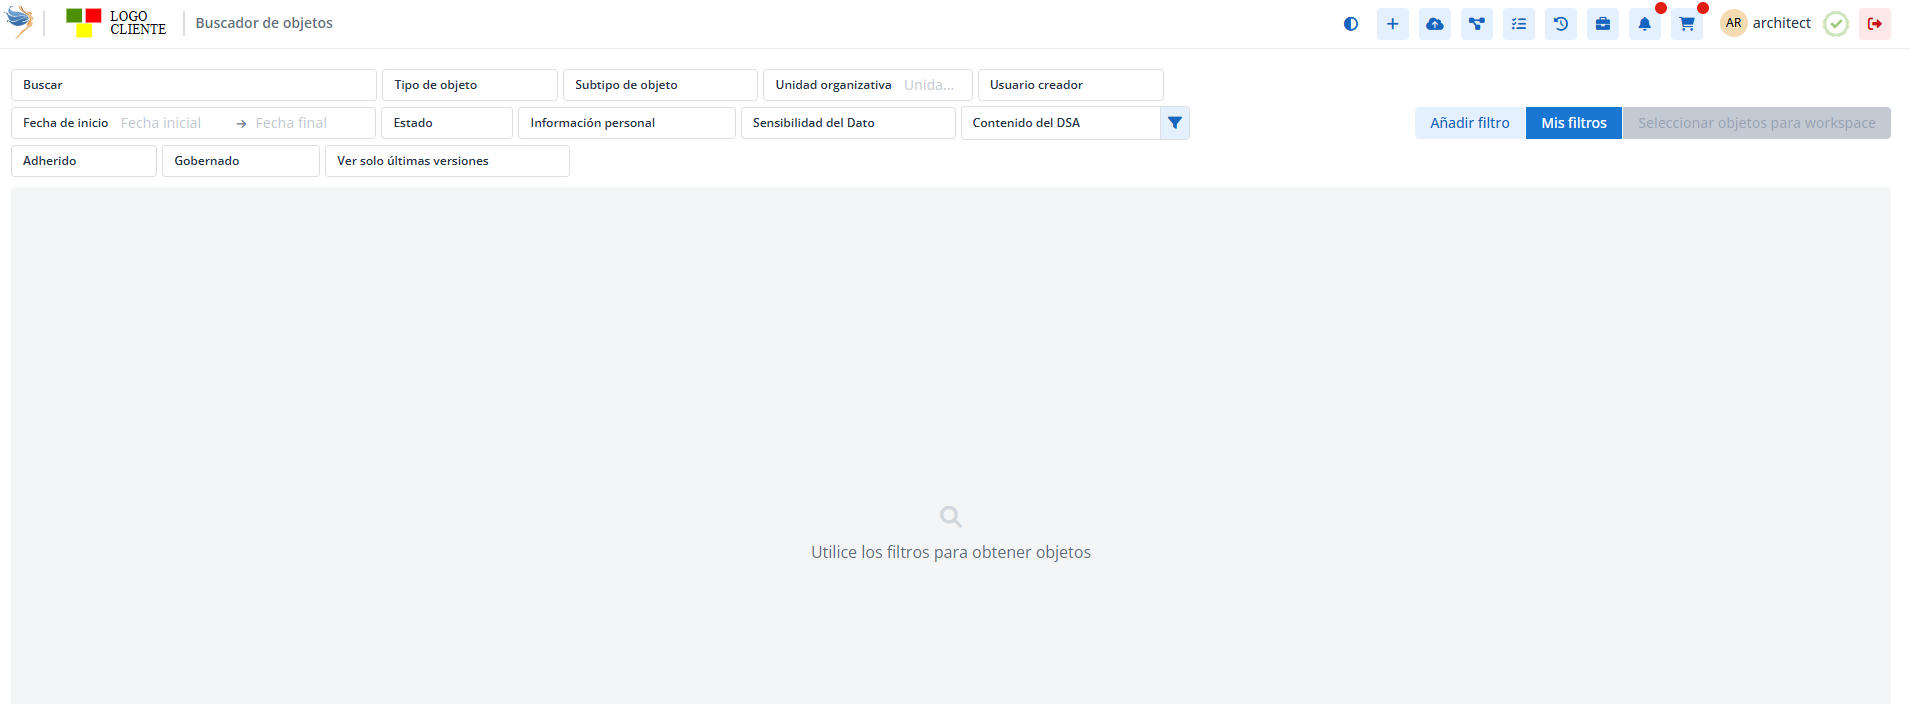Click the Añadir filtro button
The height and width of the screenshot is (704, 1910).
pyautogui.click(x=1469, y=123)
